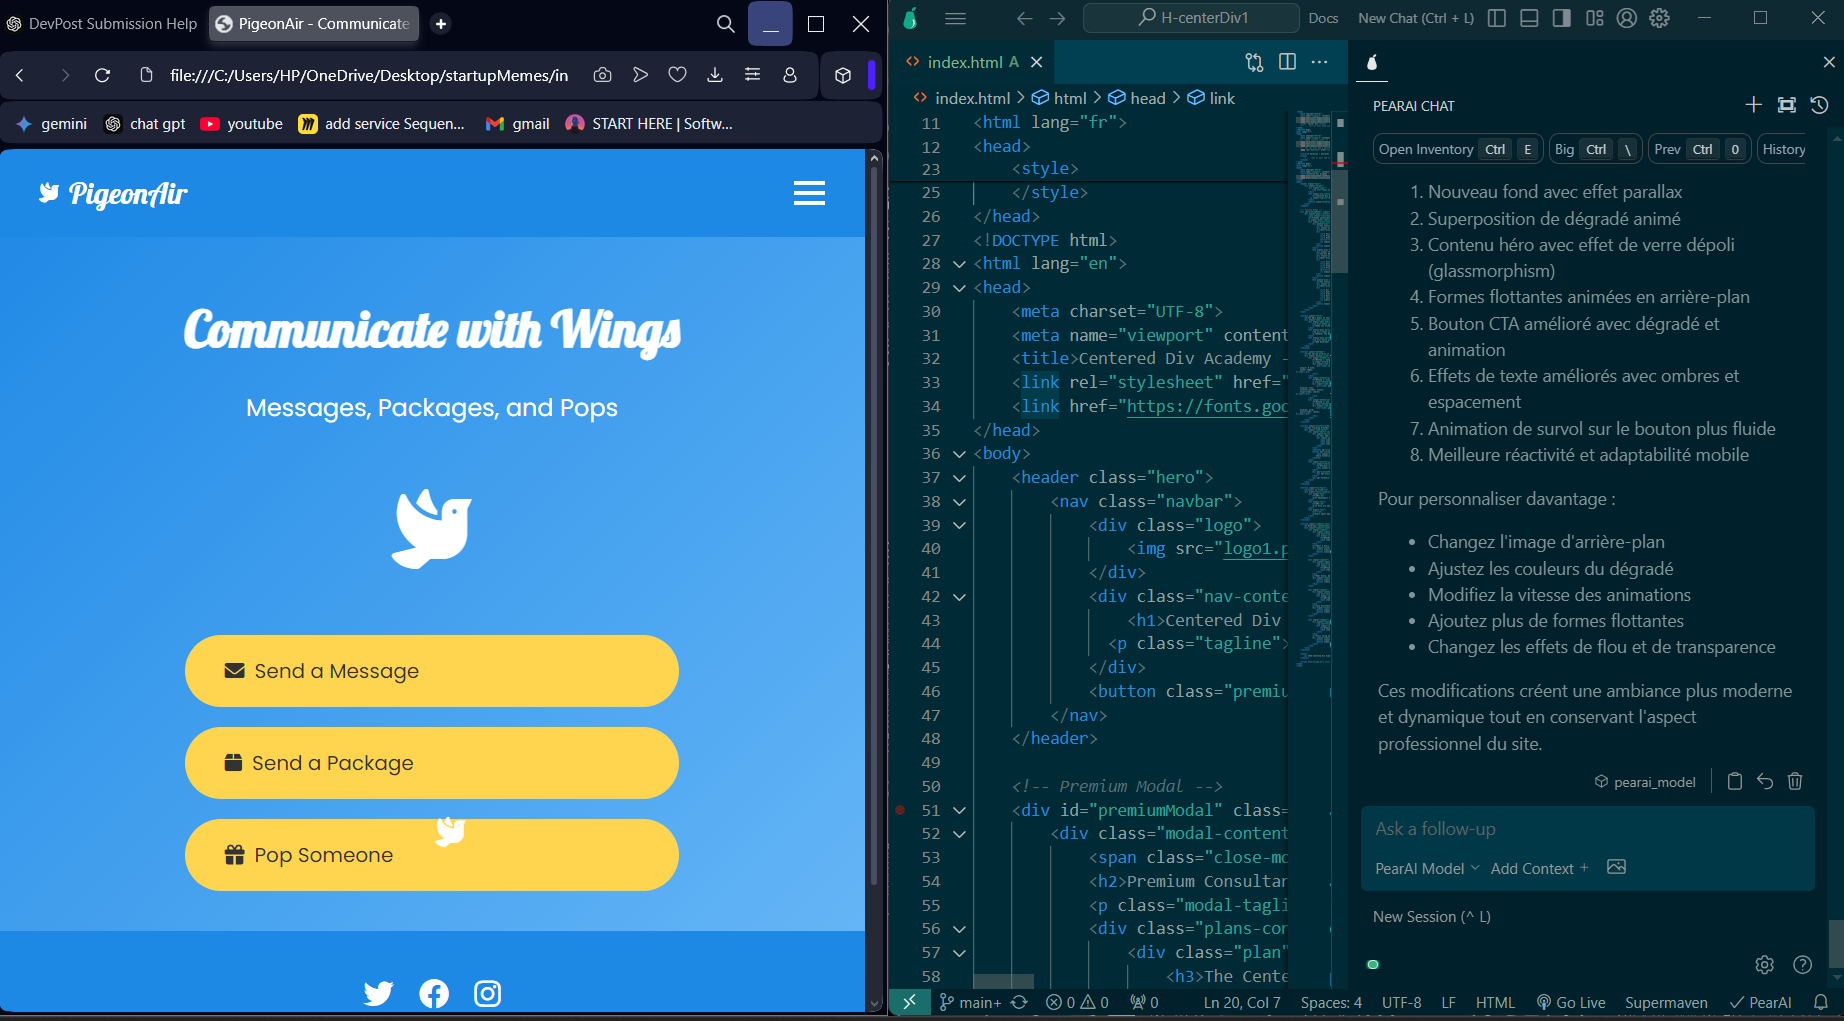The image size is (1844, 1021).
Task: Open the youtube bookmark
Action: (x=241, y=124)
